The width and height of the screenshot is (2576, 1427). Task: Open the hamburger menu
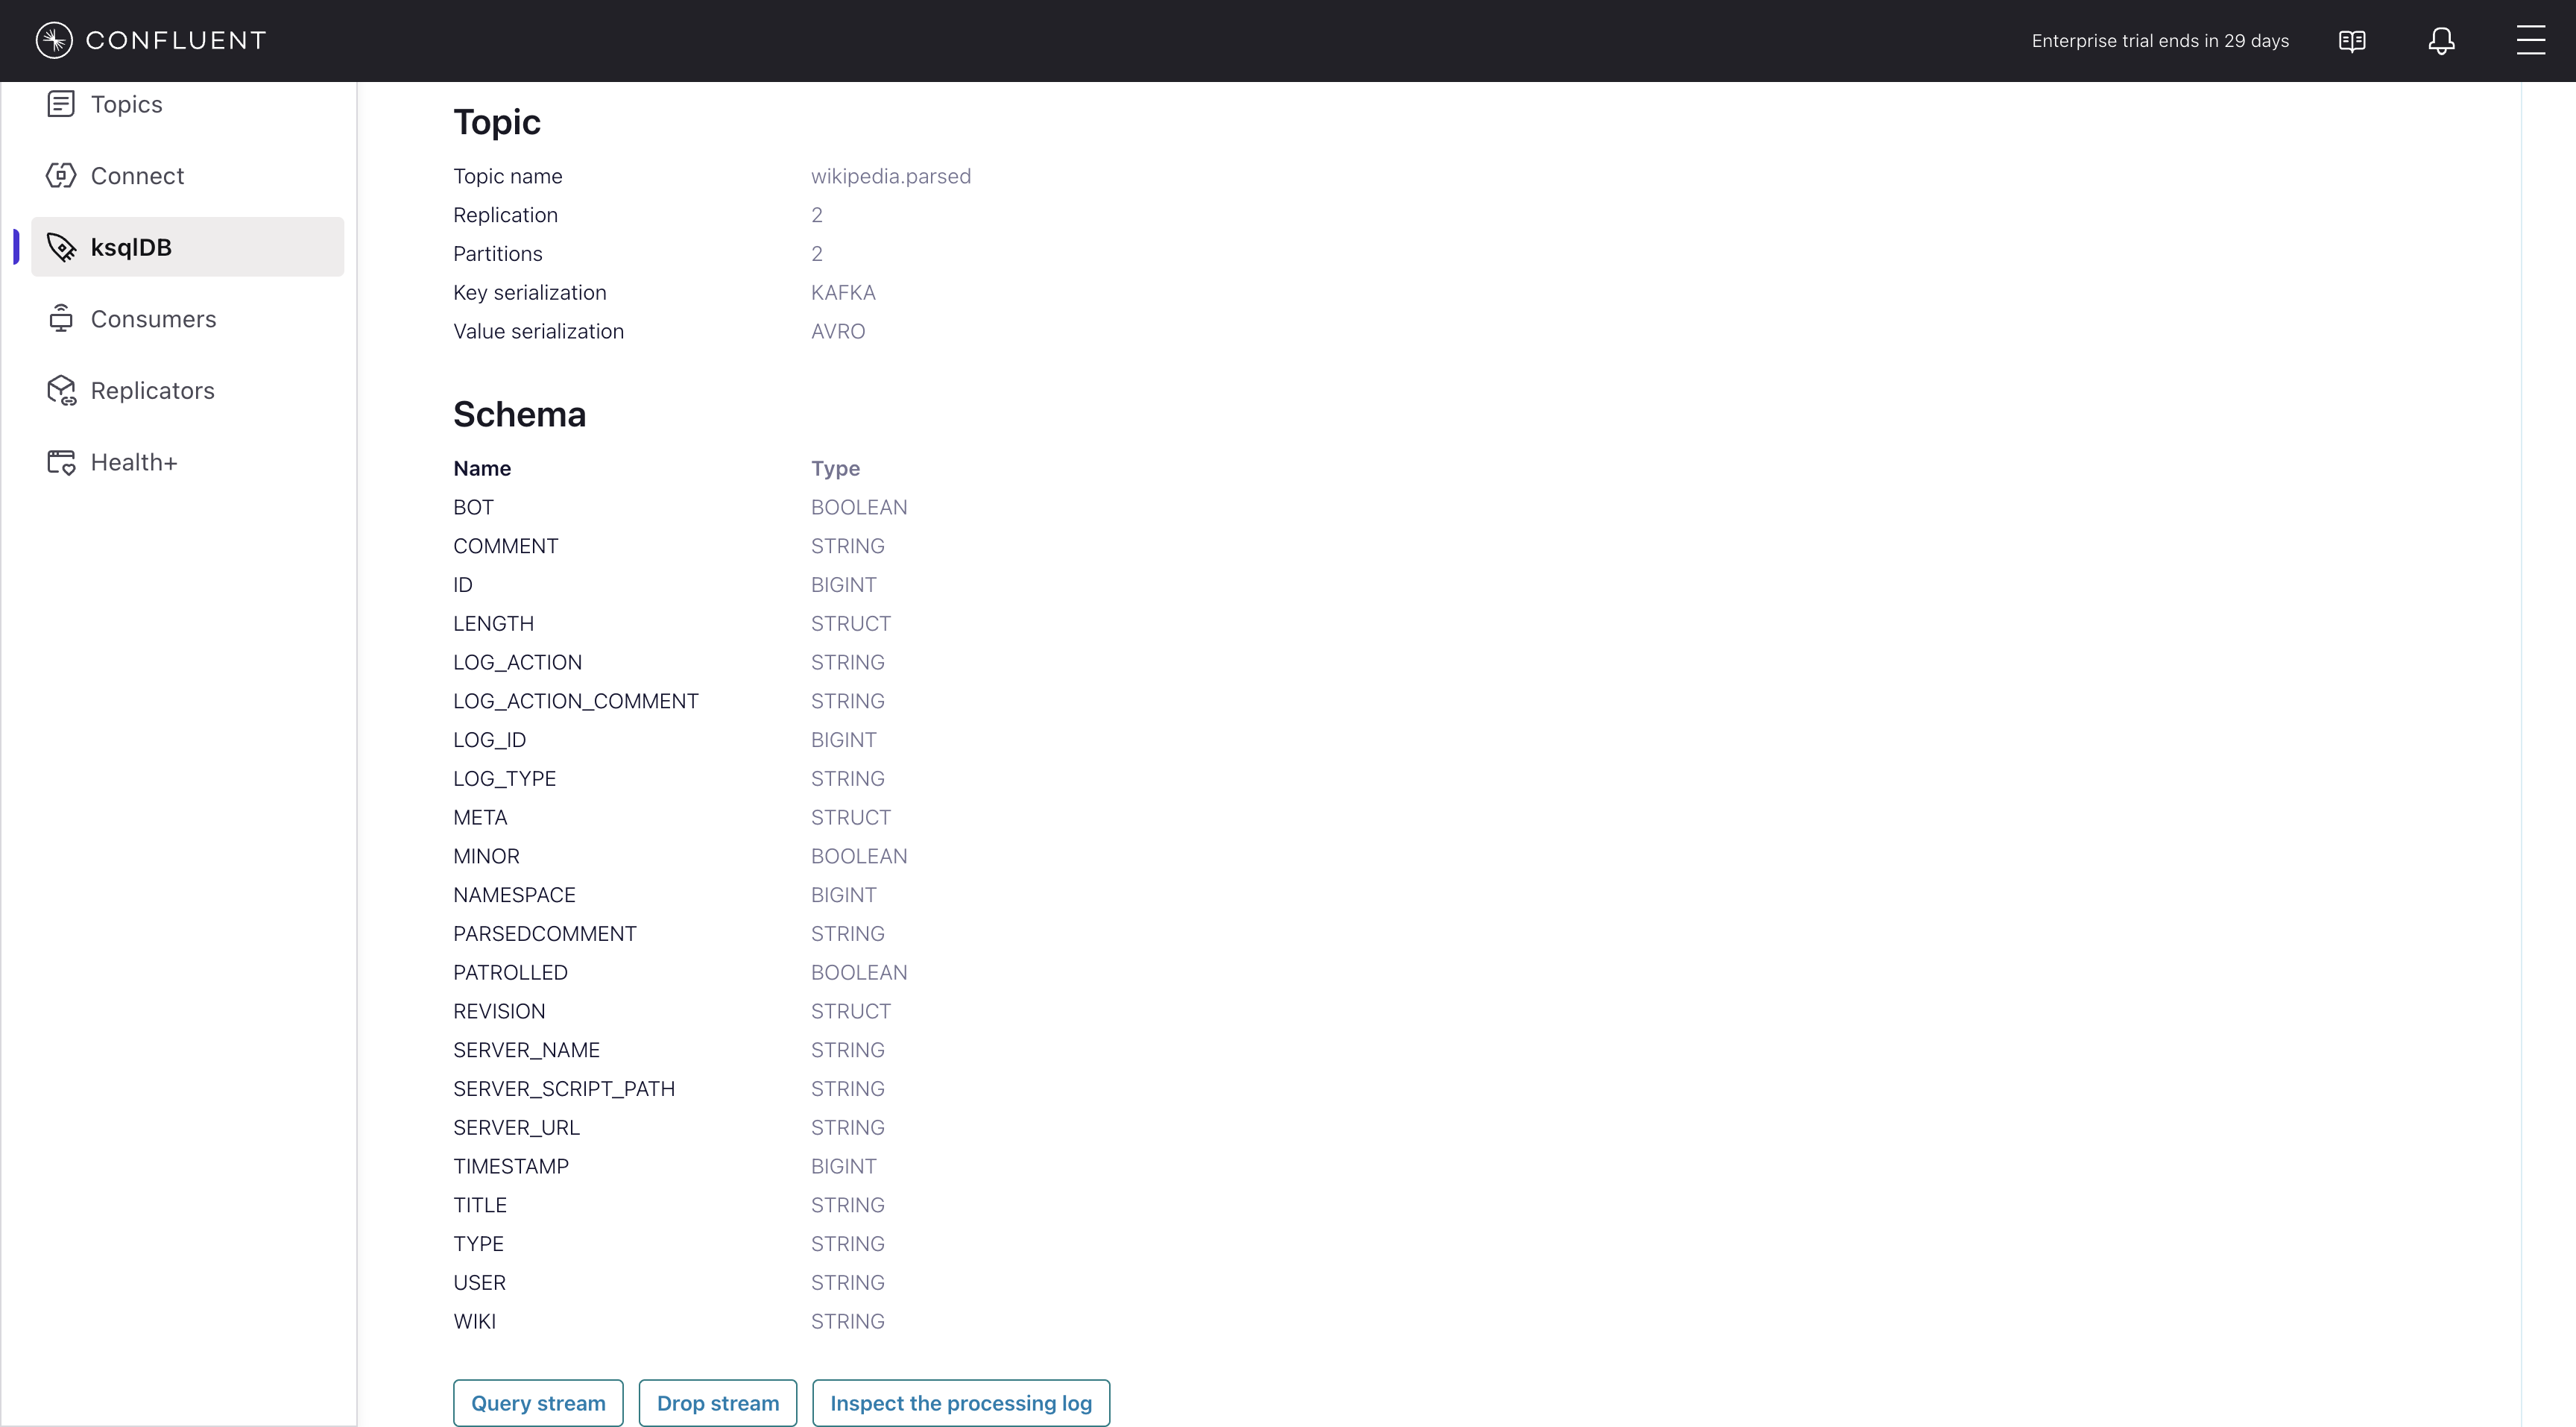point(2530,41)
